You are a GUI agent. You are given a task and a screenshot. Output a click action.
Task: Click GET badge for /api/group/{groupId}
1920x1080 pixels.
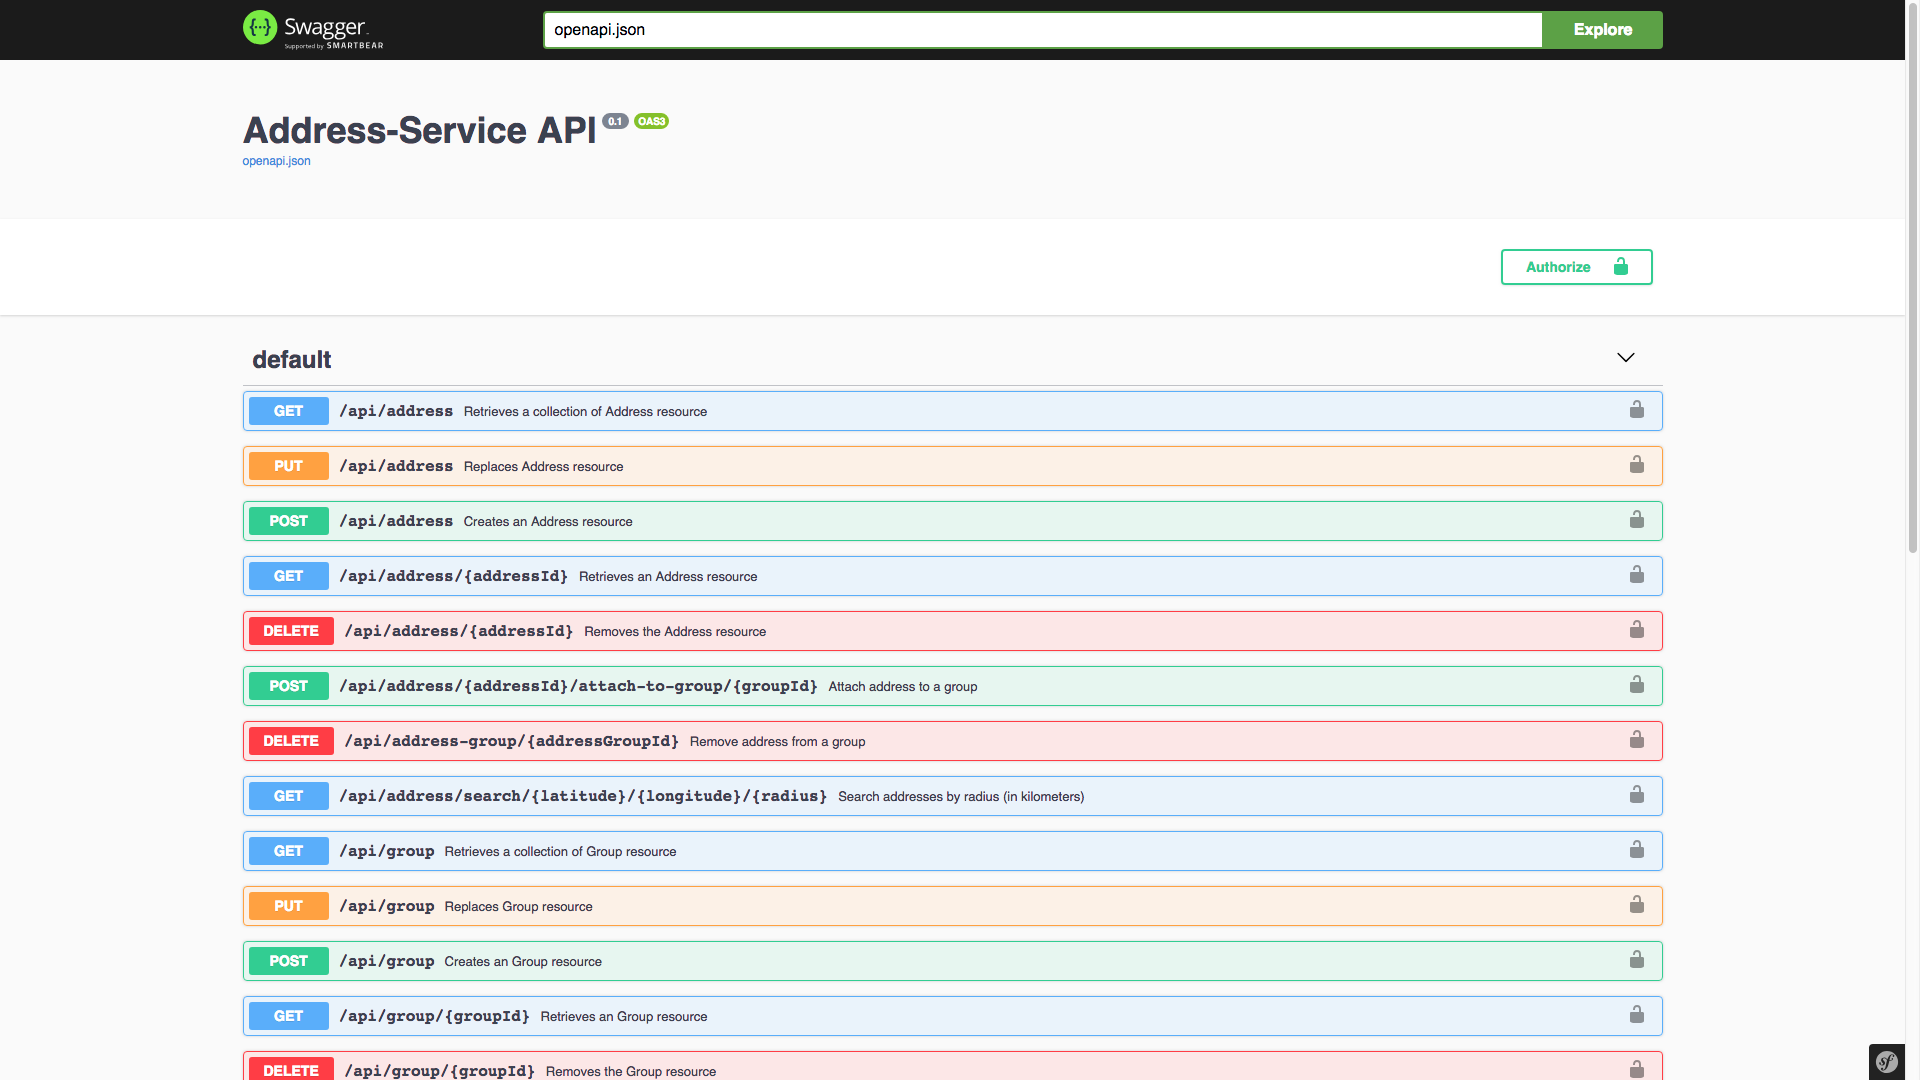[x=288, y=1016]
